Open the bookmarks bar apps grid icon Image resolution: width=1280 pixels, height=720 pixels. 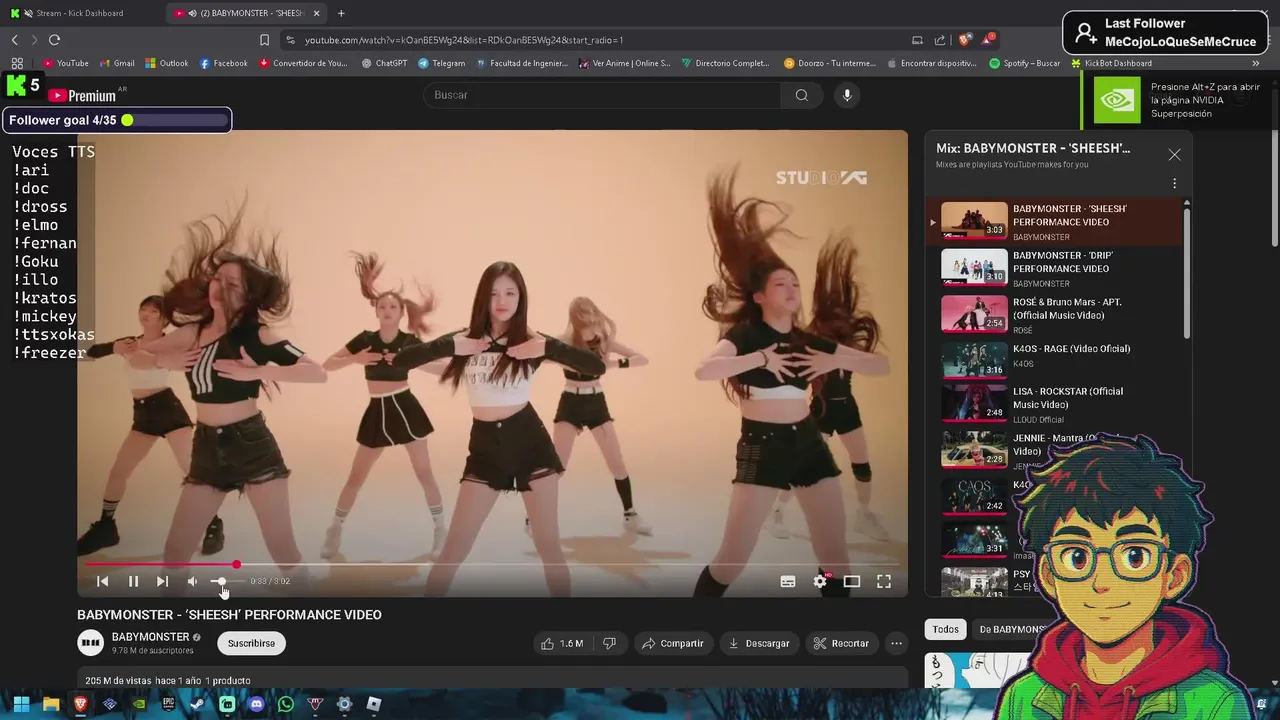coord(17,63)
